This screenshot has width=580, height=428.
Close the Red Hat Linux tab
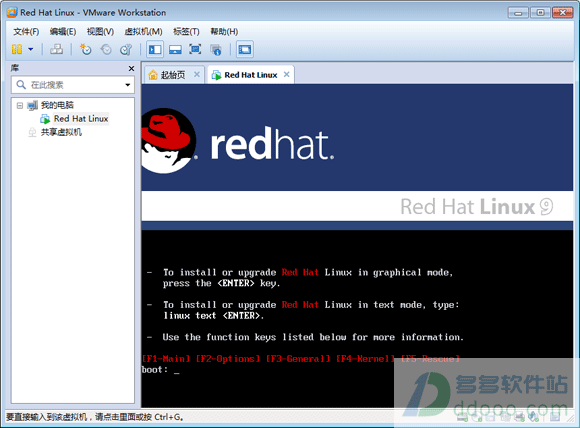tap(287, 75)
